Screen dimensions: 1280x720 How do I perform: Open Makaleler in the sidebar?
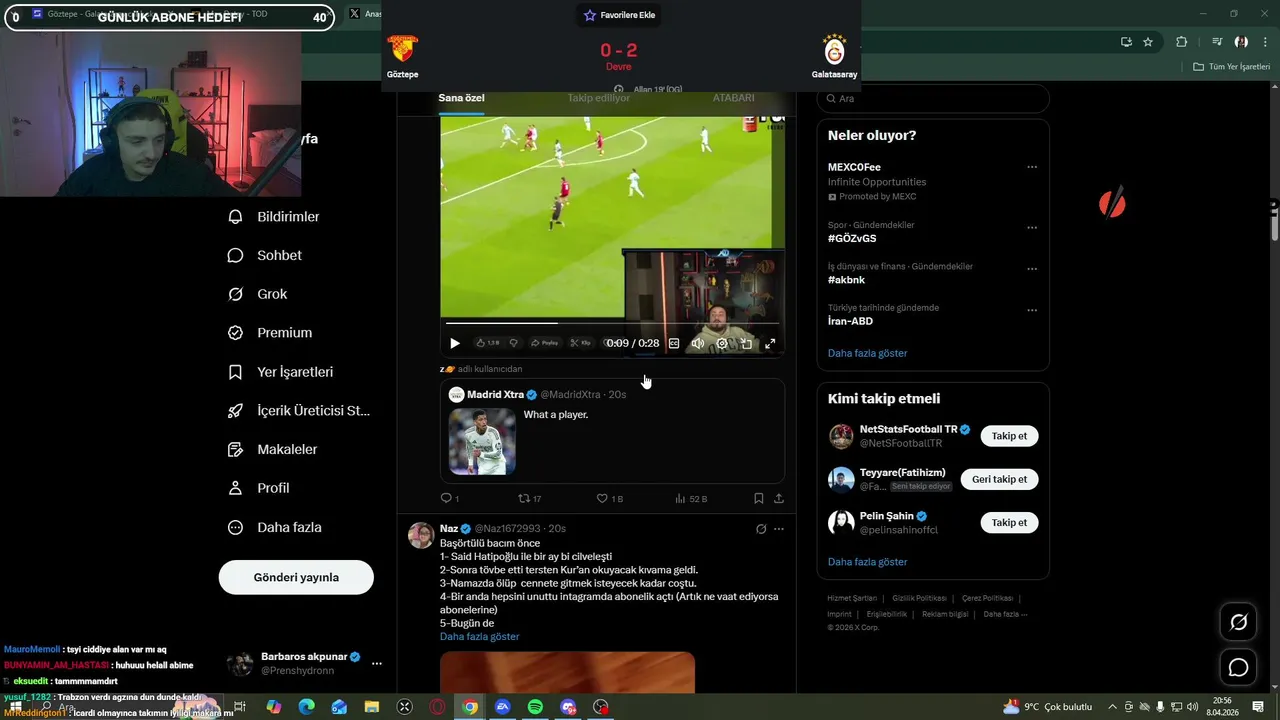point(273,450)
